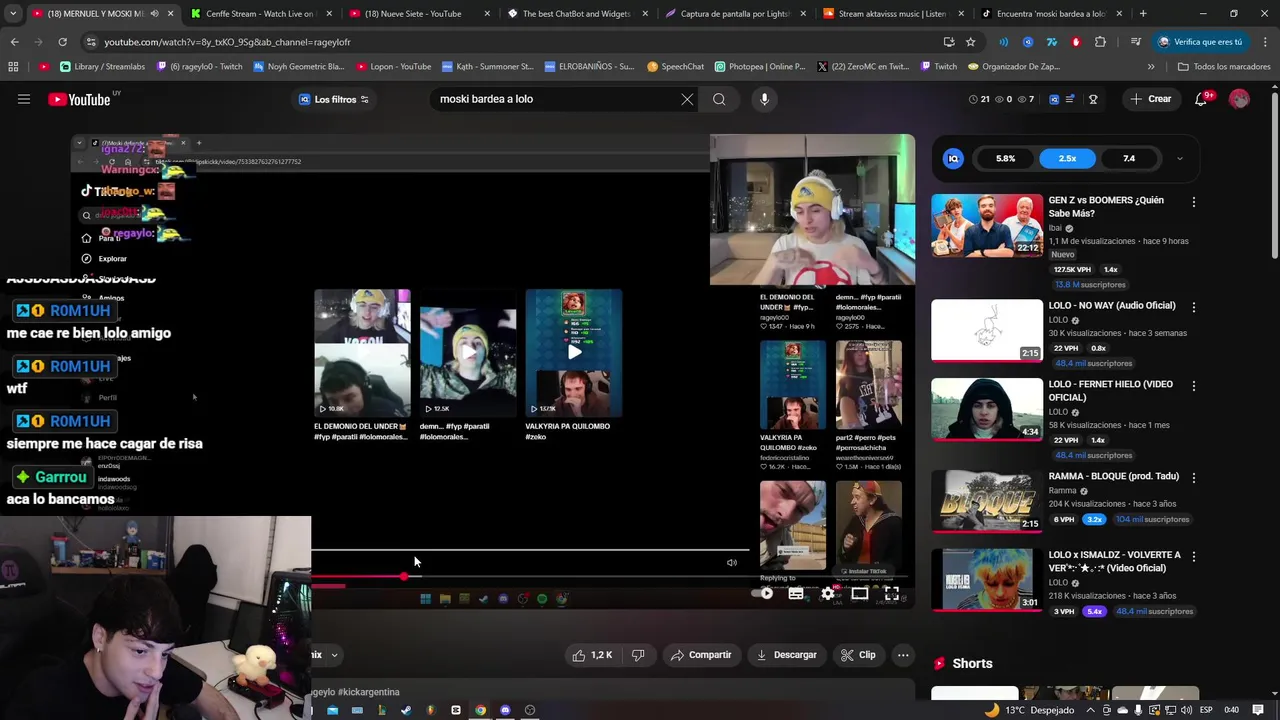Mute via embedded TikTok volume icon
Viewport: 1280px width, 720px height.
click(732, 562)
